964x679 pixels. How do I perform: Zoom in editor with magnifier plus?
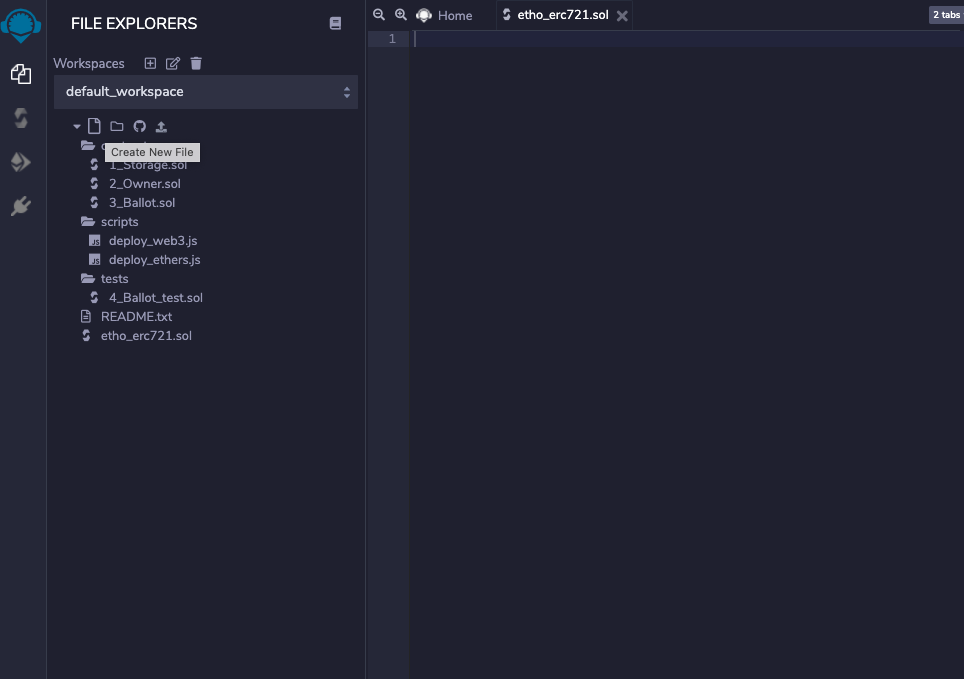click(401, 15)
